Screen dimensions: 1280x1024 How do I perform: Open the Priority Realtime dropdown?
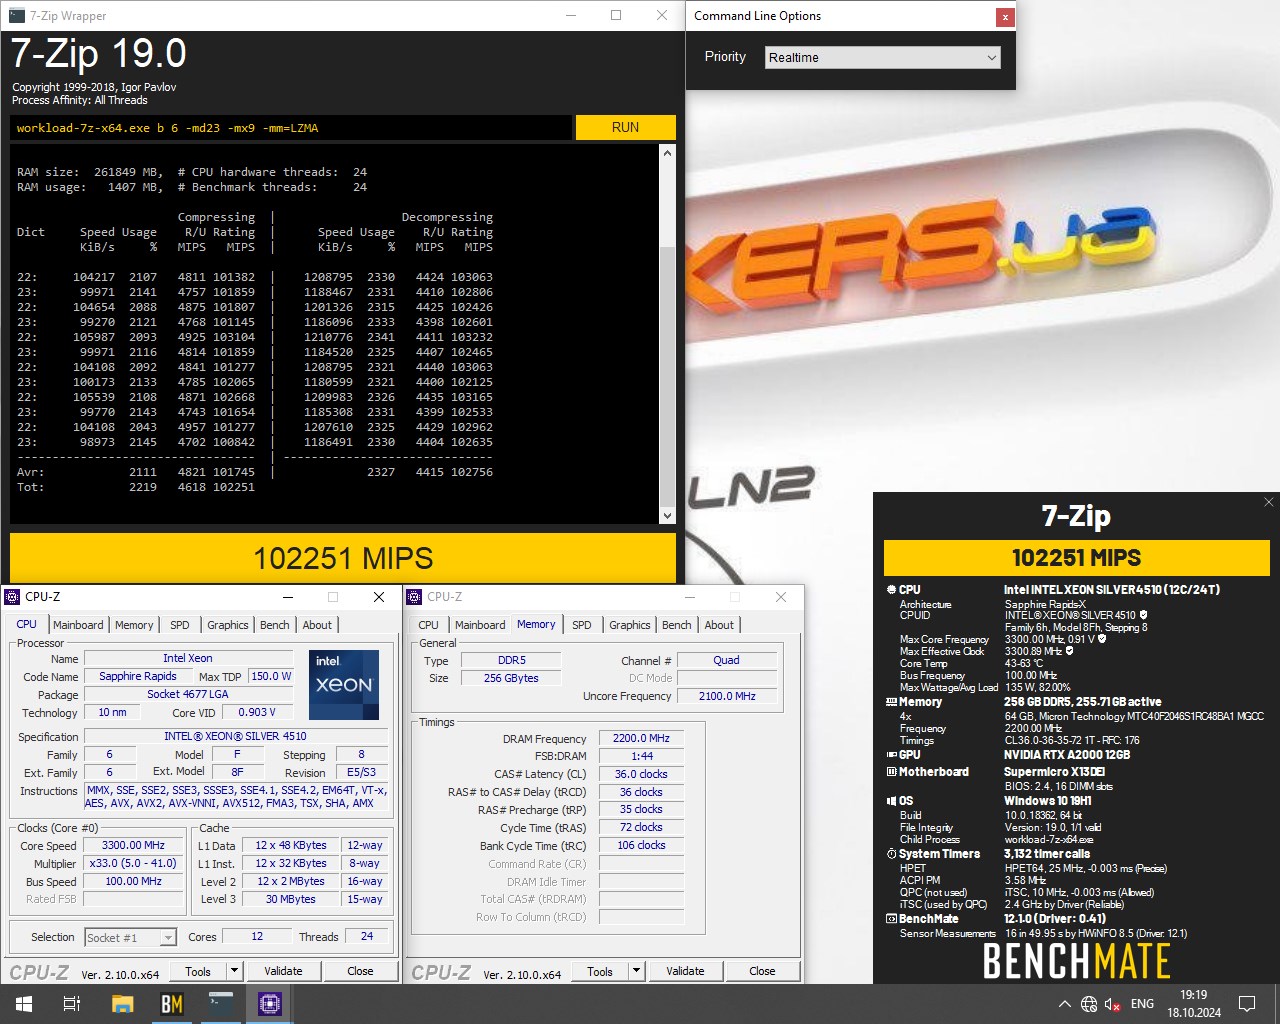(883, 57)
